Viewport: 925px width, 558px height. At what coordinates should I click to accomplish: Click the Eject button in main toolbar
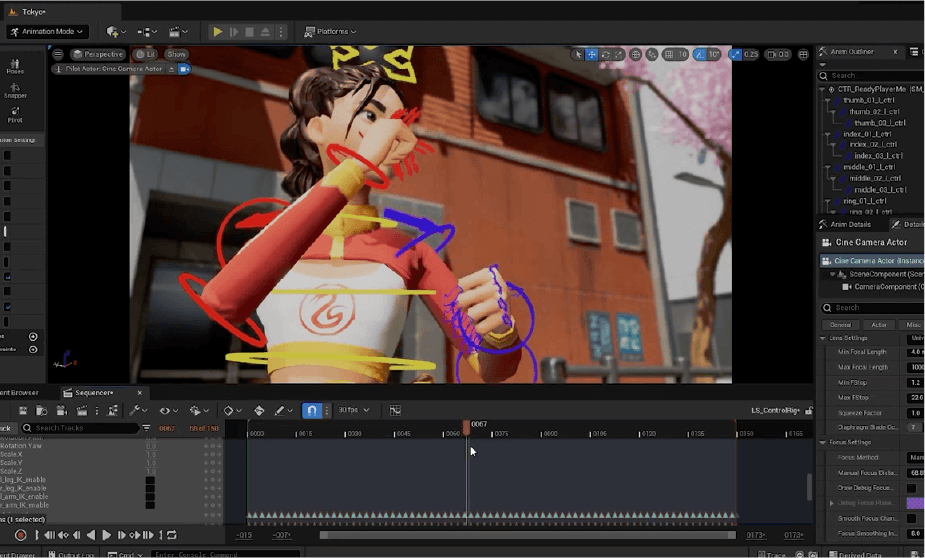[x=265, y=32]
